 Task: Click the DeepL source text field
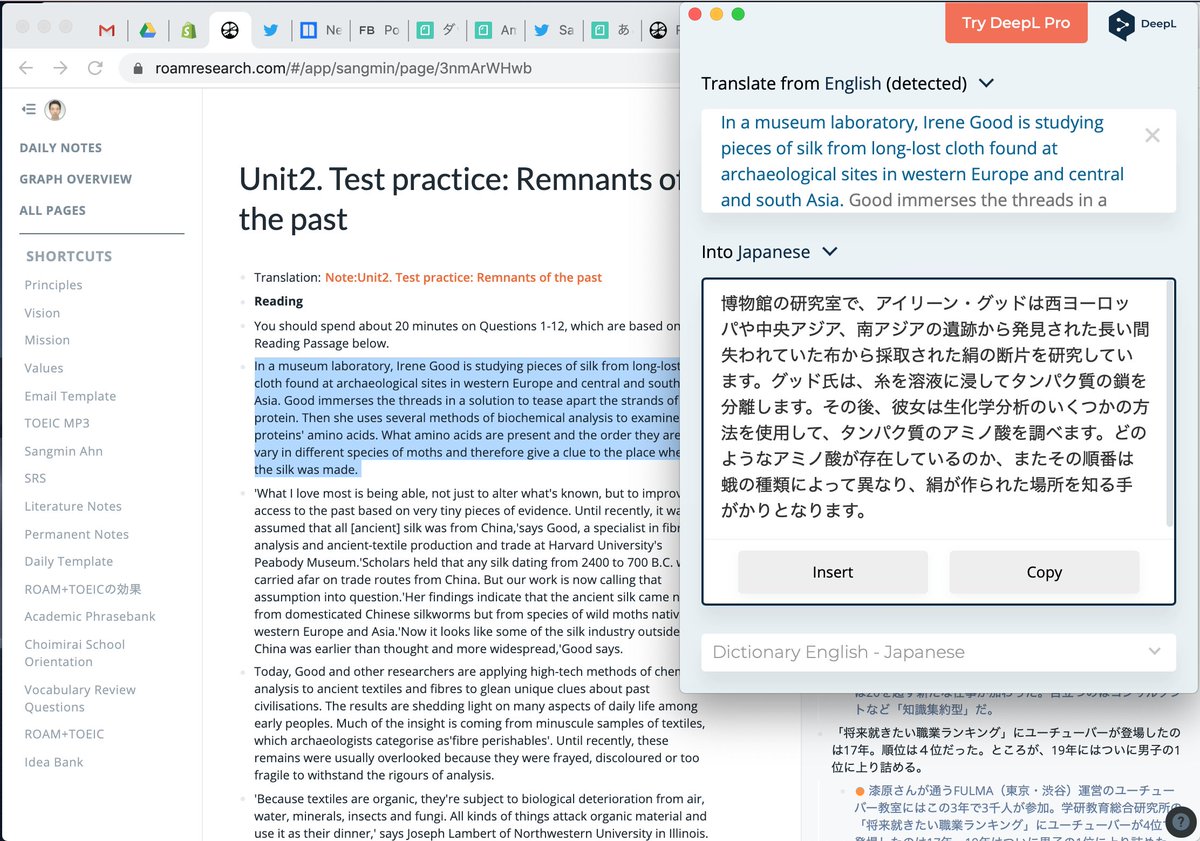938,161
